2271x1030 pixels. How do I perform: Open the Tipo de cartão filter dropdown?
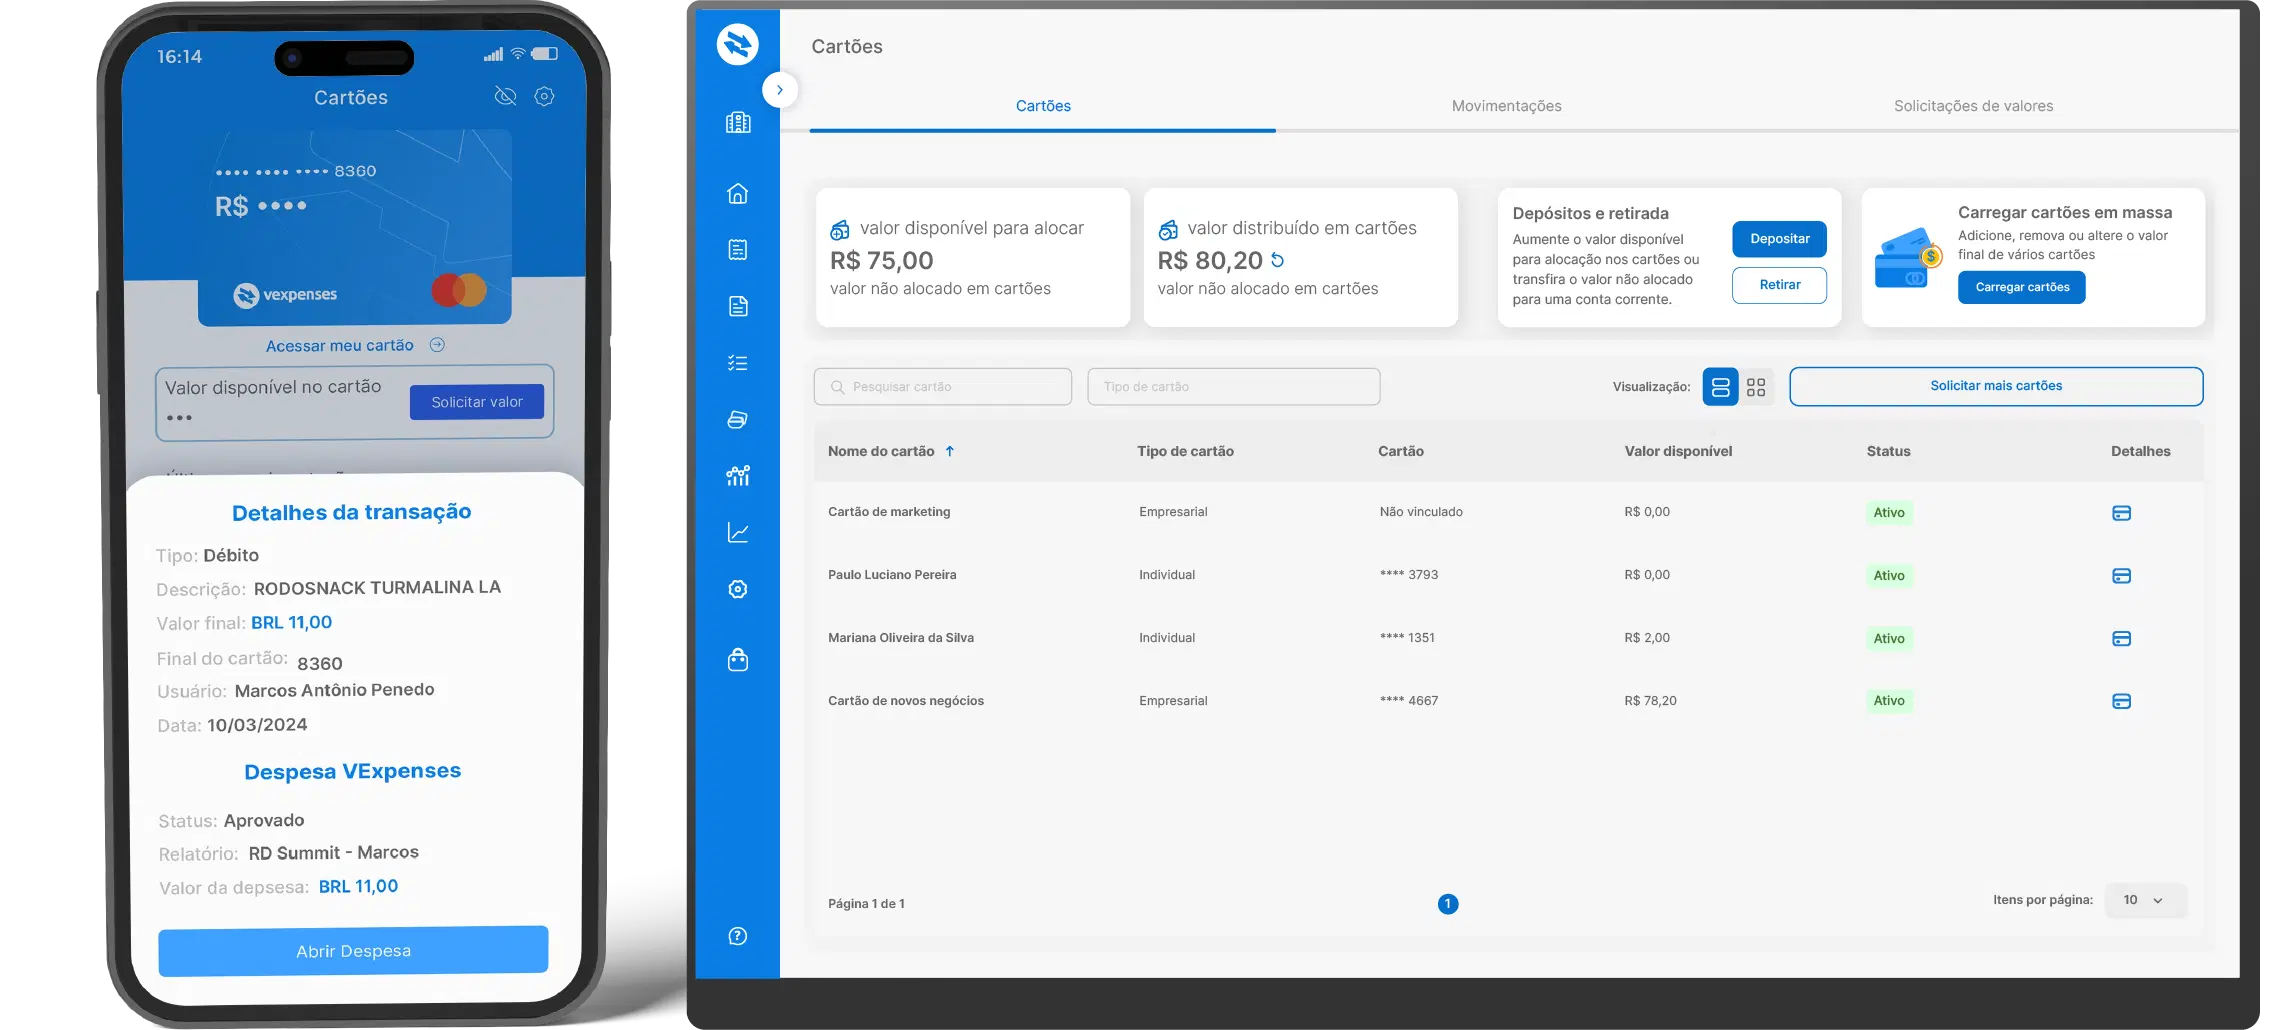pyautogui.click(x=1233, y=387)
